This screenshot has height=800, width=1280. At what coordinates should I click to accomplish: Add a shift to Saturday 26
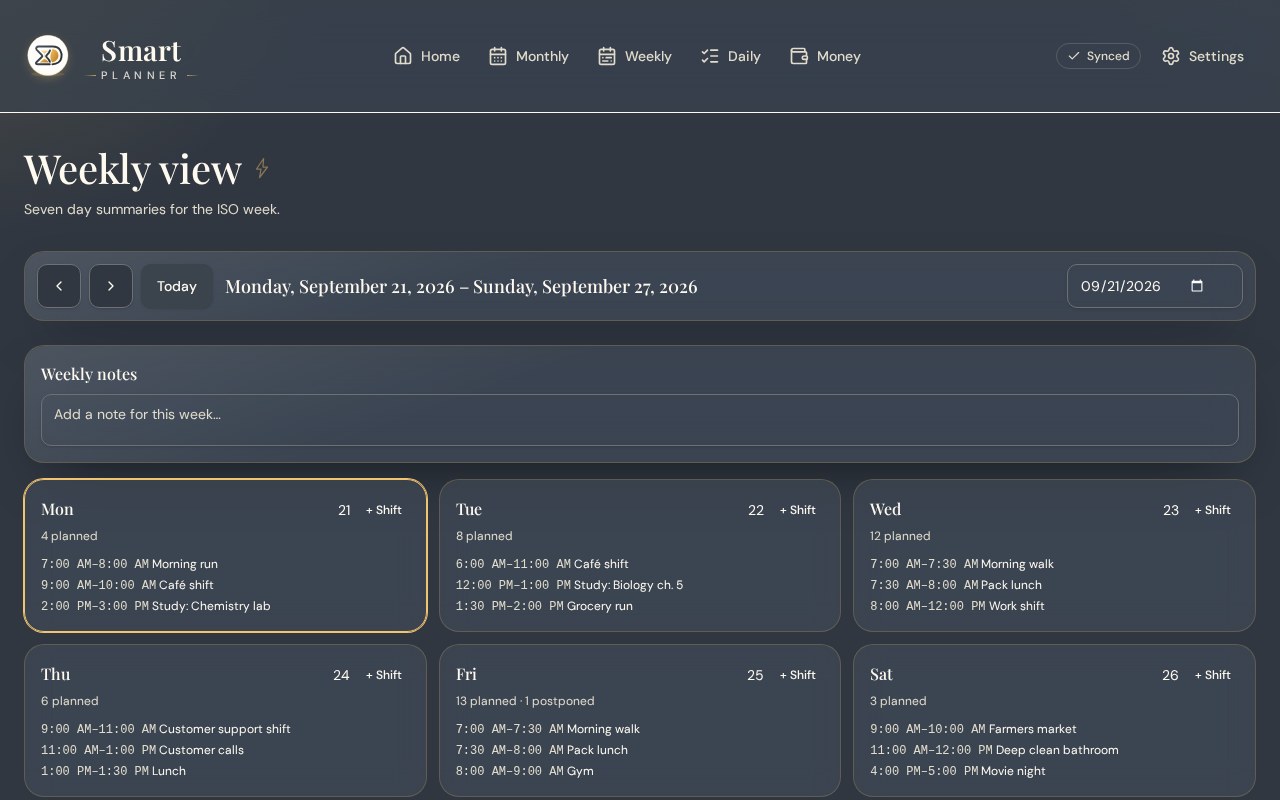tap(1212, 675)
